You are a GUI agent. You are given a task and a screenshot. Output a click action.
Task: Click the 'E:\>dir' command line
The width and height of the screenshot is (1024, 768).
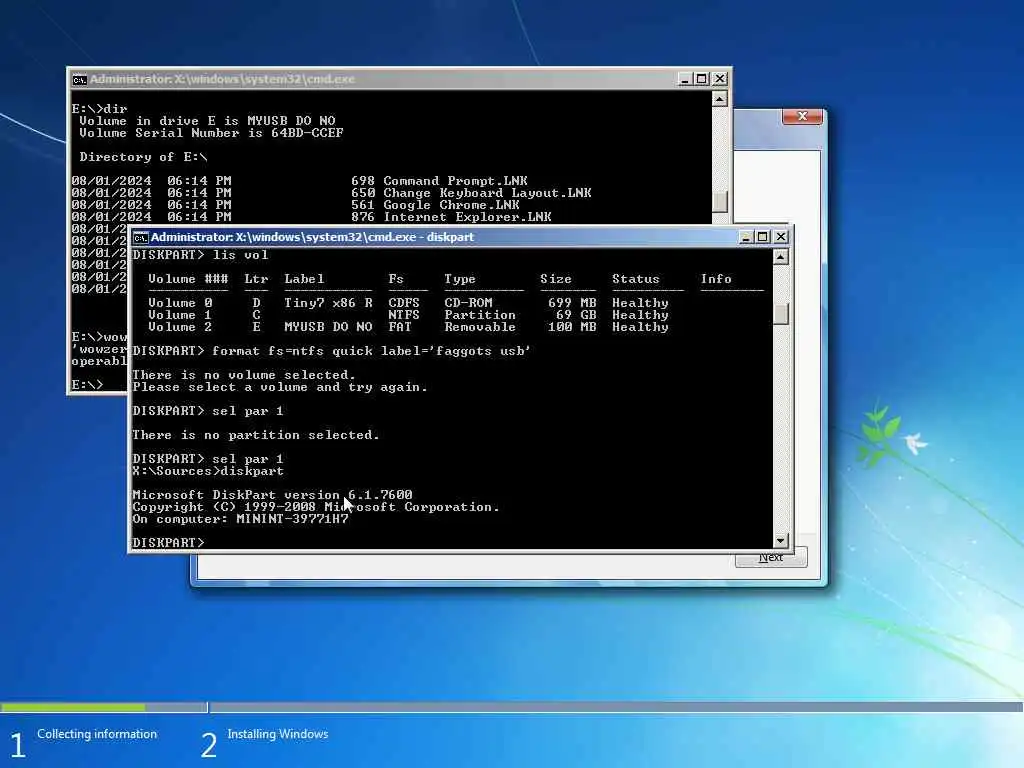tap(99, 108)
